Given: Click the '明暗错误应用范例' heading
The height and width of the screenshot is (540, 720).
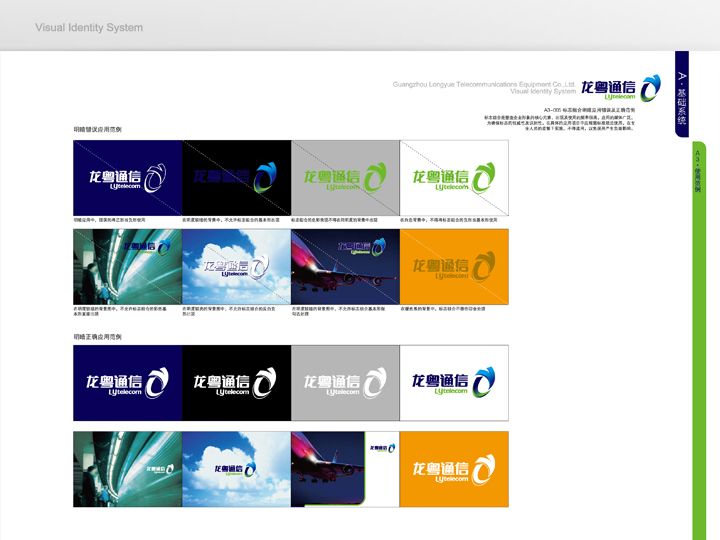Looking at the screenshot, I should [97, 129].
